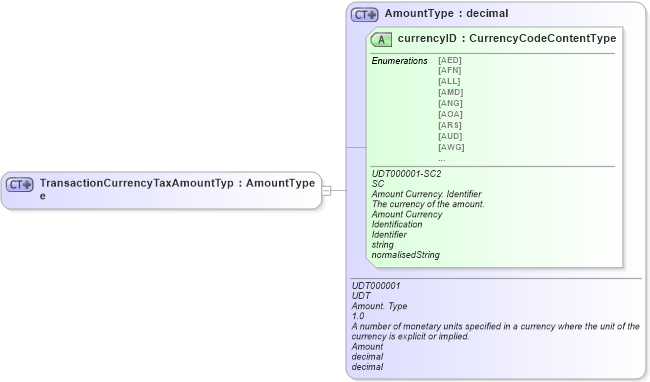This screenshot has width=650, height=382.
Task: Select the TransactionCurrencyTaxAmountType : AmountType label
Action: (177, 189)
